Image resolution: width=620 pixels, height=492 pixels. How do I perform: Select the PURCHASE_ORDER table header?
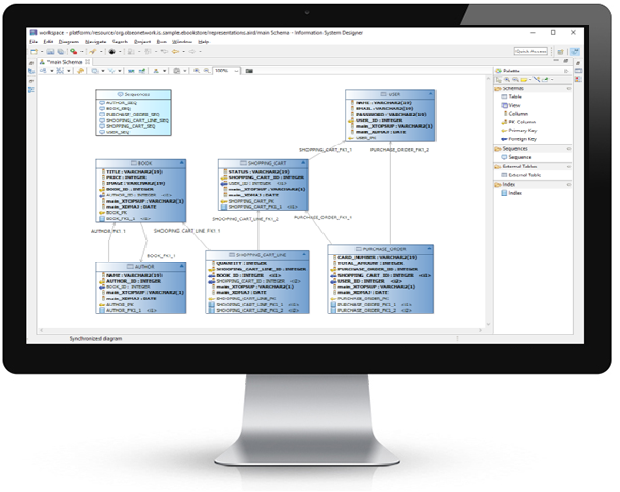(x=381, y=248)
